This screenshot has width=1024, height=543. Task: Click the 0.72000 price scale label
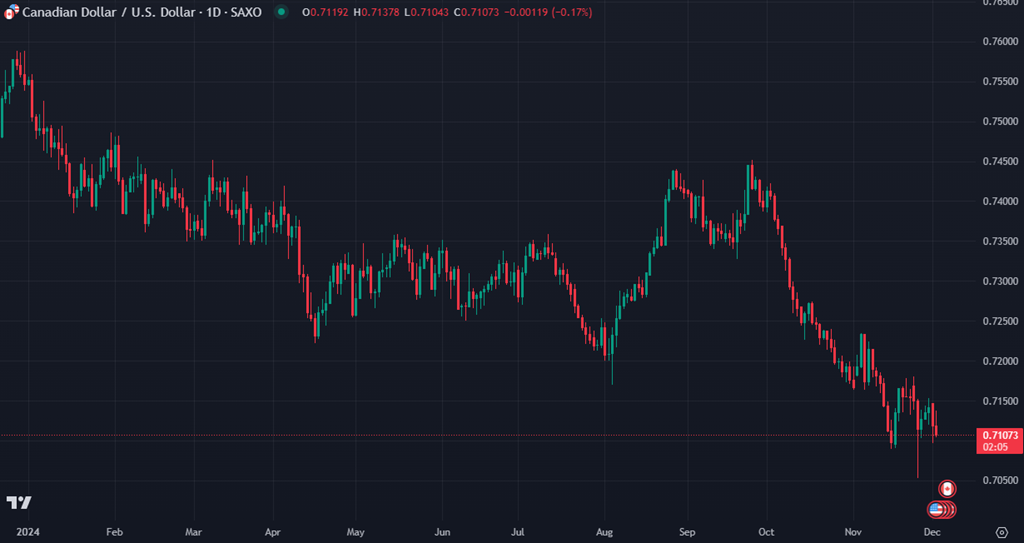pyautogui.click(x=1000, y=361)
